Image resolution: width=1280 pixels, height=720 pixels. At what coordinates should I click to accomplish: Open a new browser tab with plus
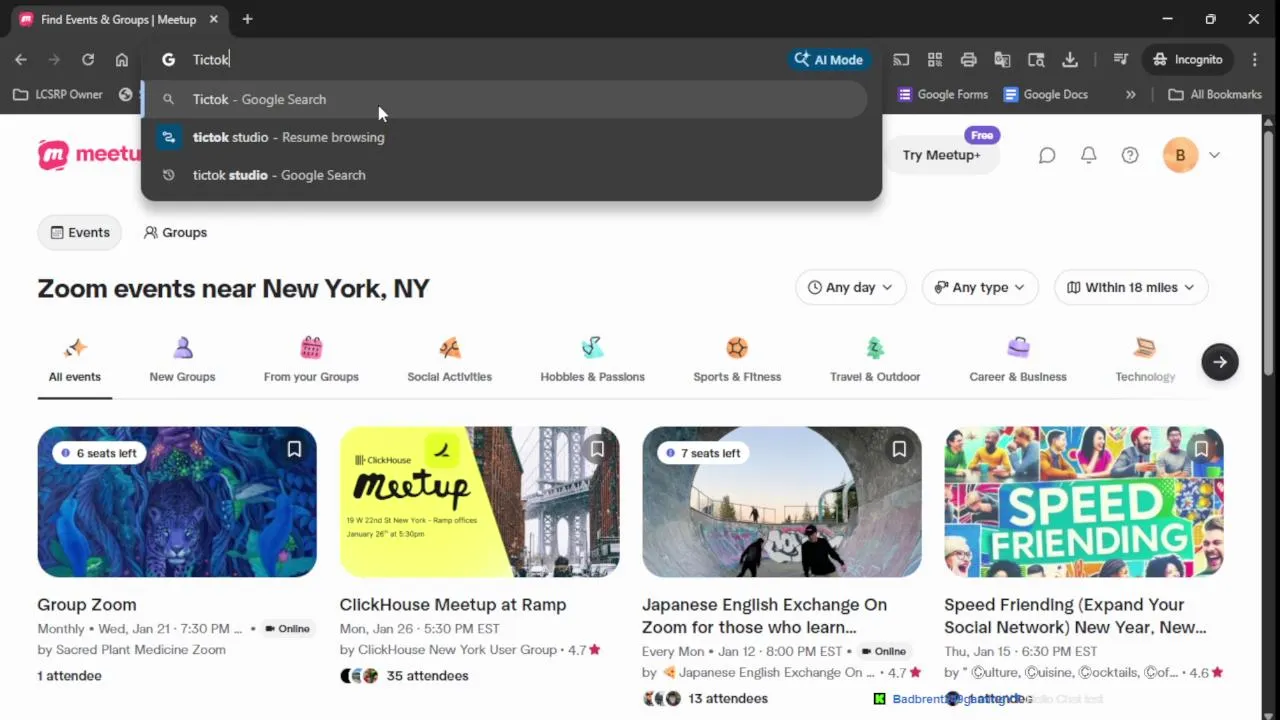247,19
